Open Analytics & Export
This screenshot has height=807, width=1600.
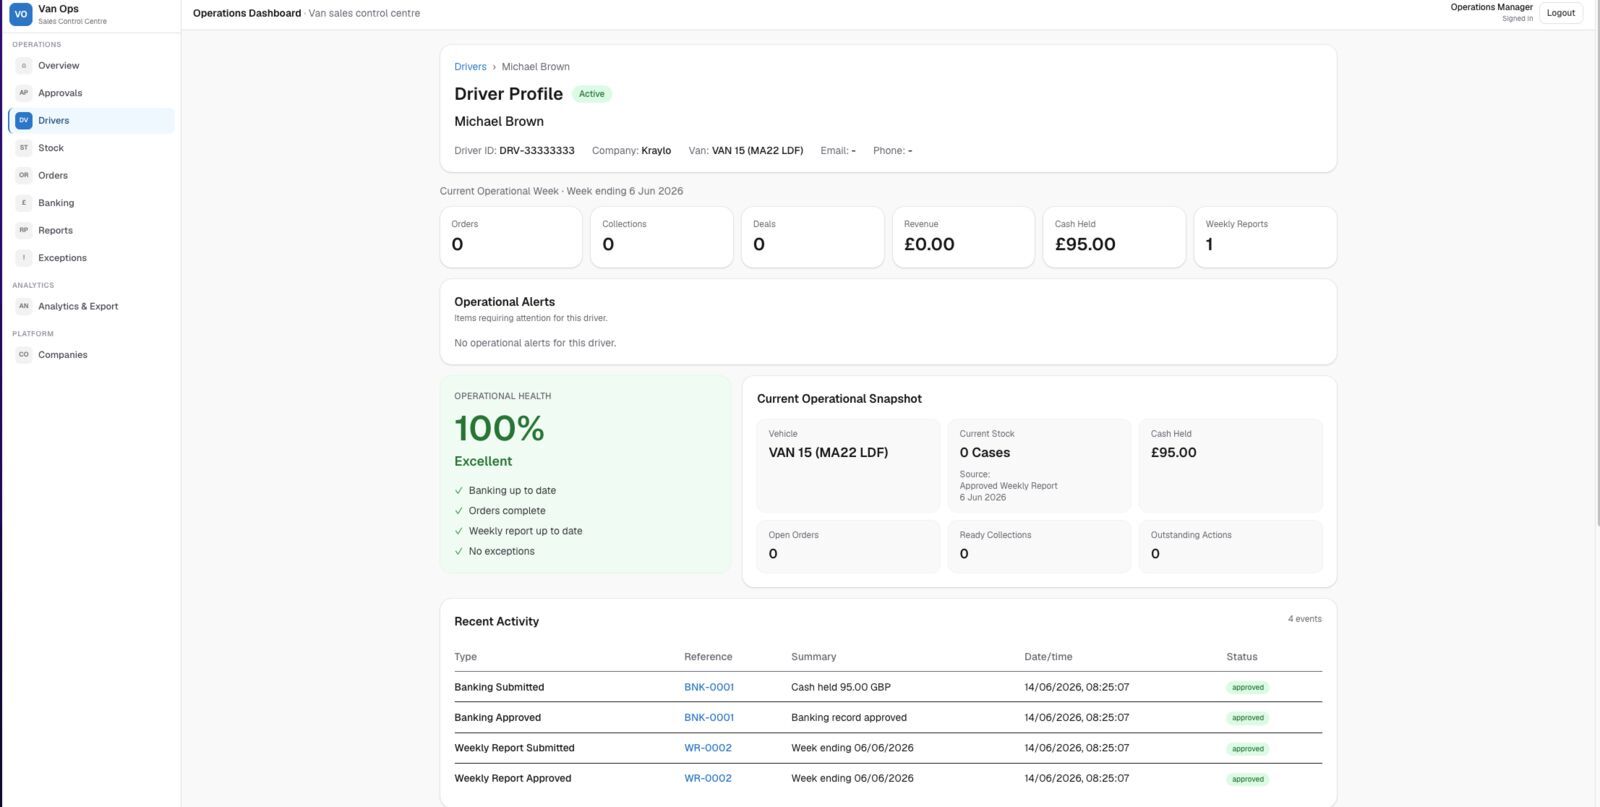click(x=92, y=306)
